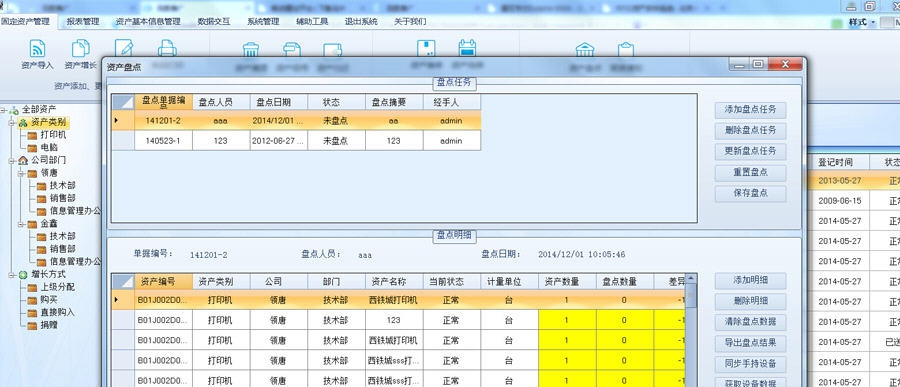Click asset name 123 in detail table
This screenshot has height=387, width=900.
[x=394, y=320]
